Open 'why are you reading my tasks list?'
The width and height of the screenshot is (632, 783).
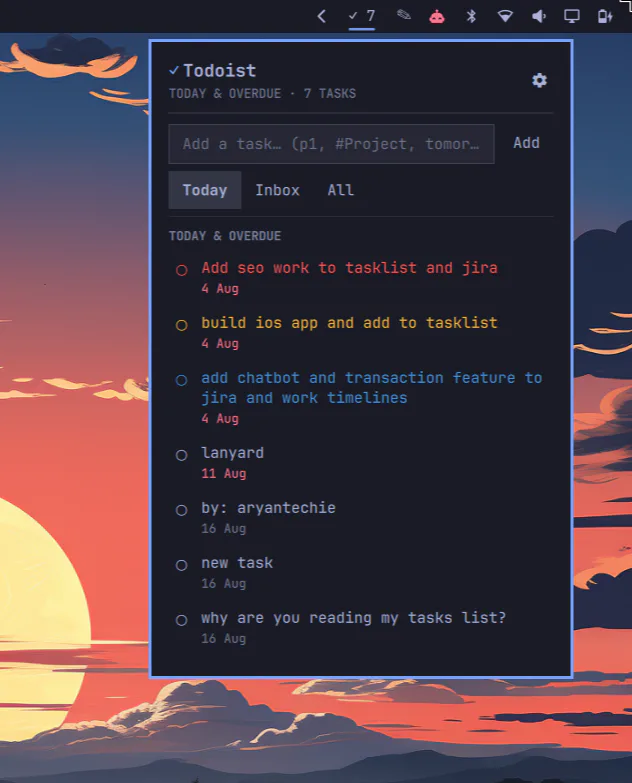[x=353, y=618]
